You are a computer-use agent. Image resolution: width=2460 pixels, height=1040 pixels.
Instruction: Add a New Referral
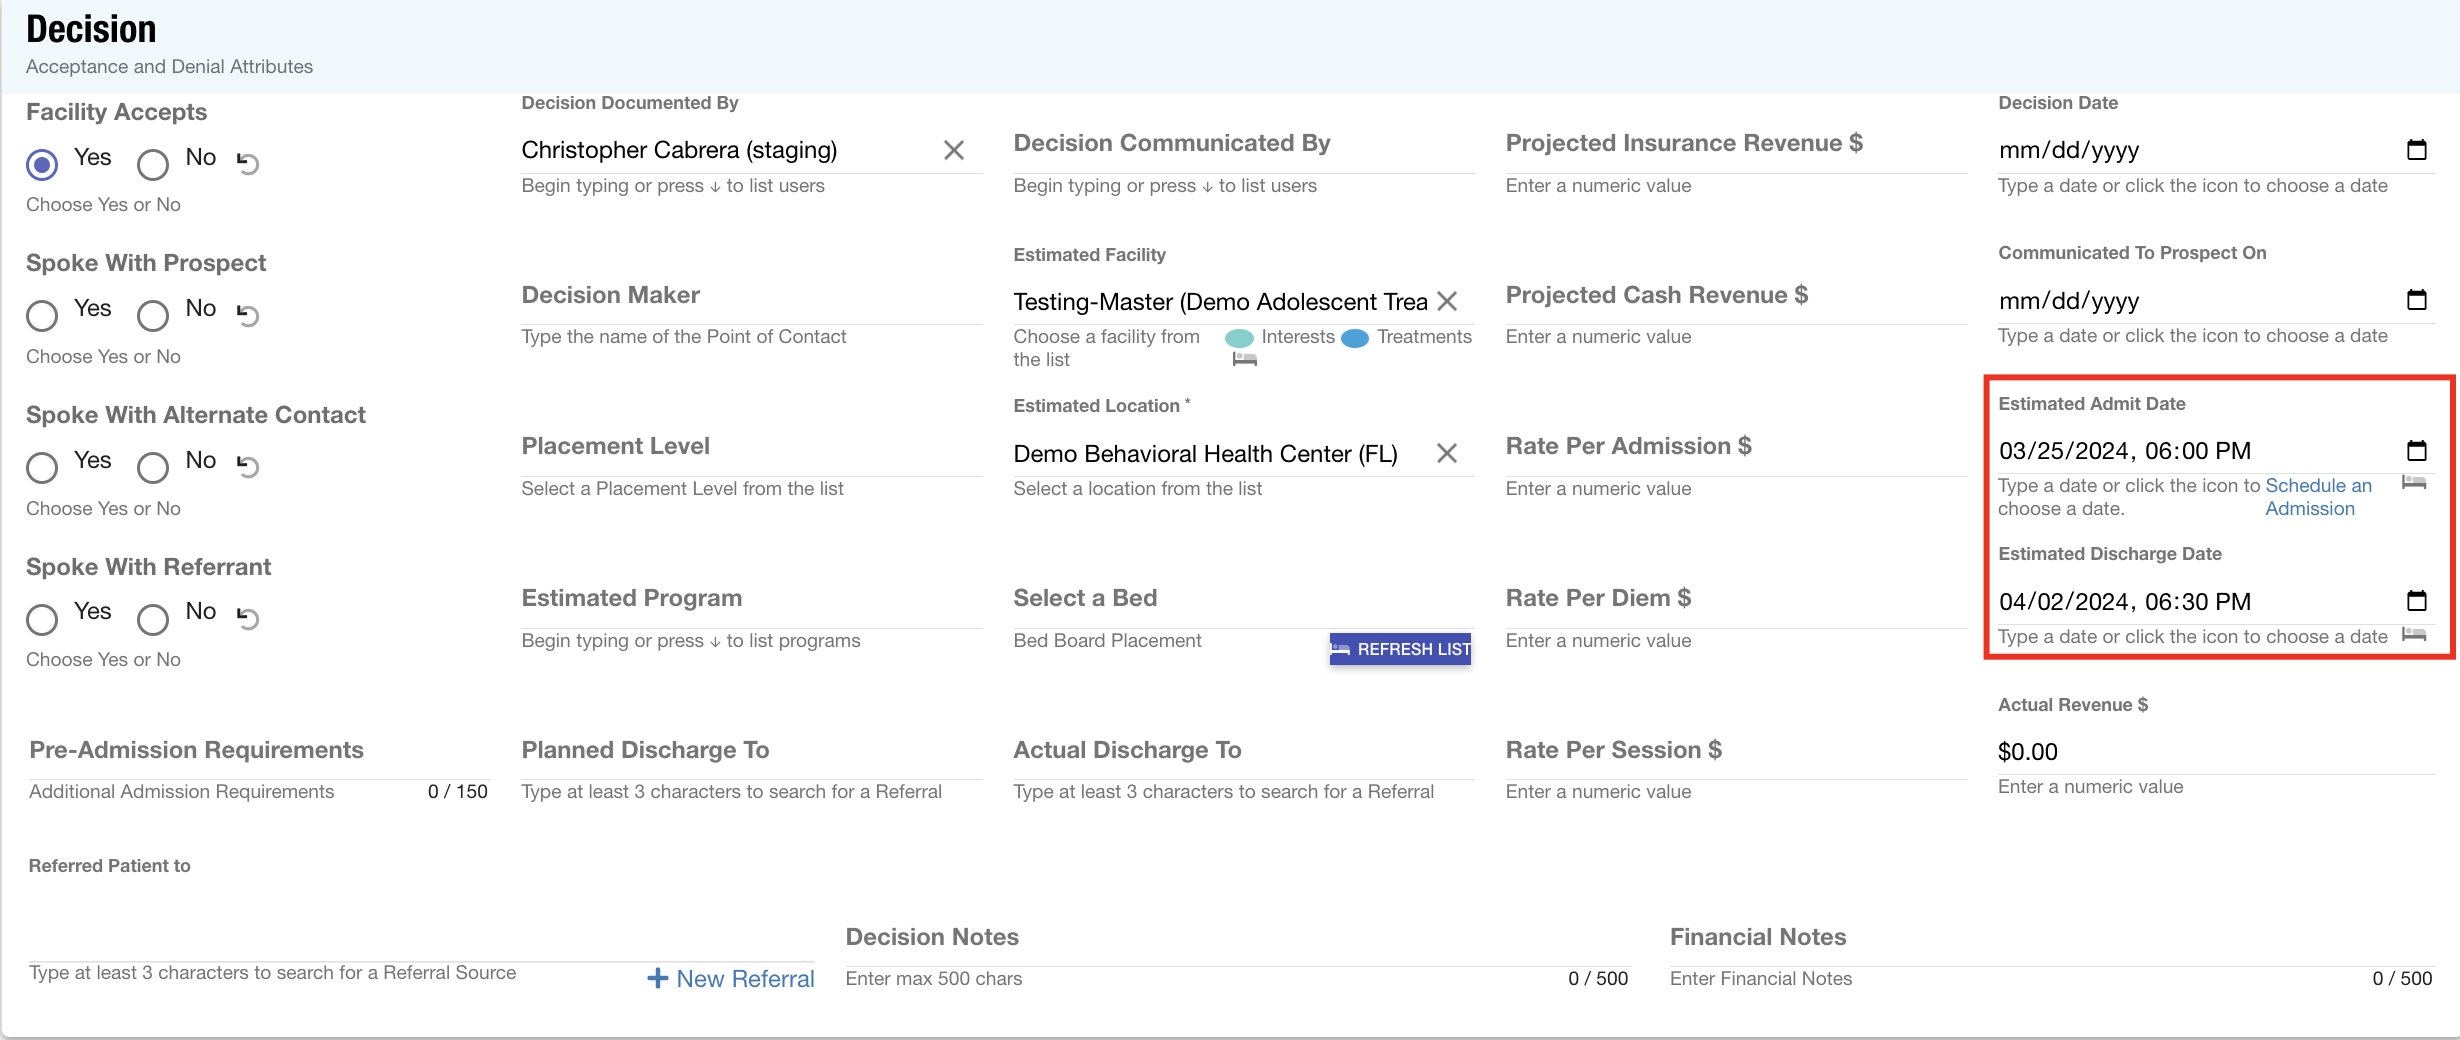731,979
